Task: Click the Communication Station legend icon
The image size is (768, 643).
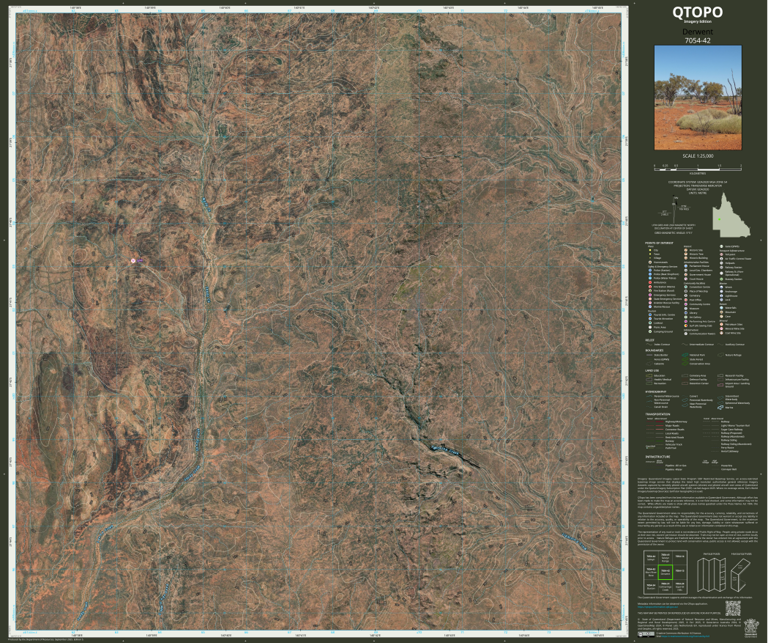Action: pyautogui.click(x=686, y=333)
